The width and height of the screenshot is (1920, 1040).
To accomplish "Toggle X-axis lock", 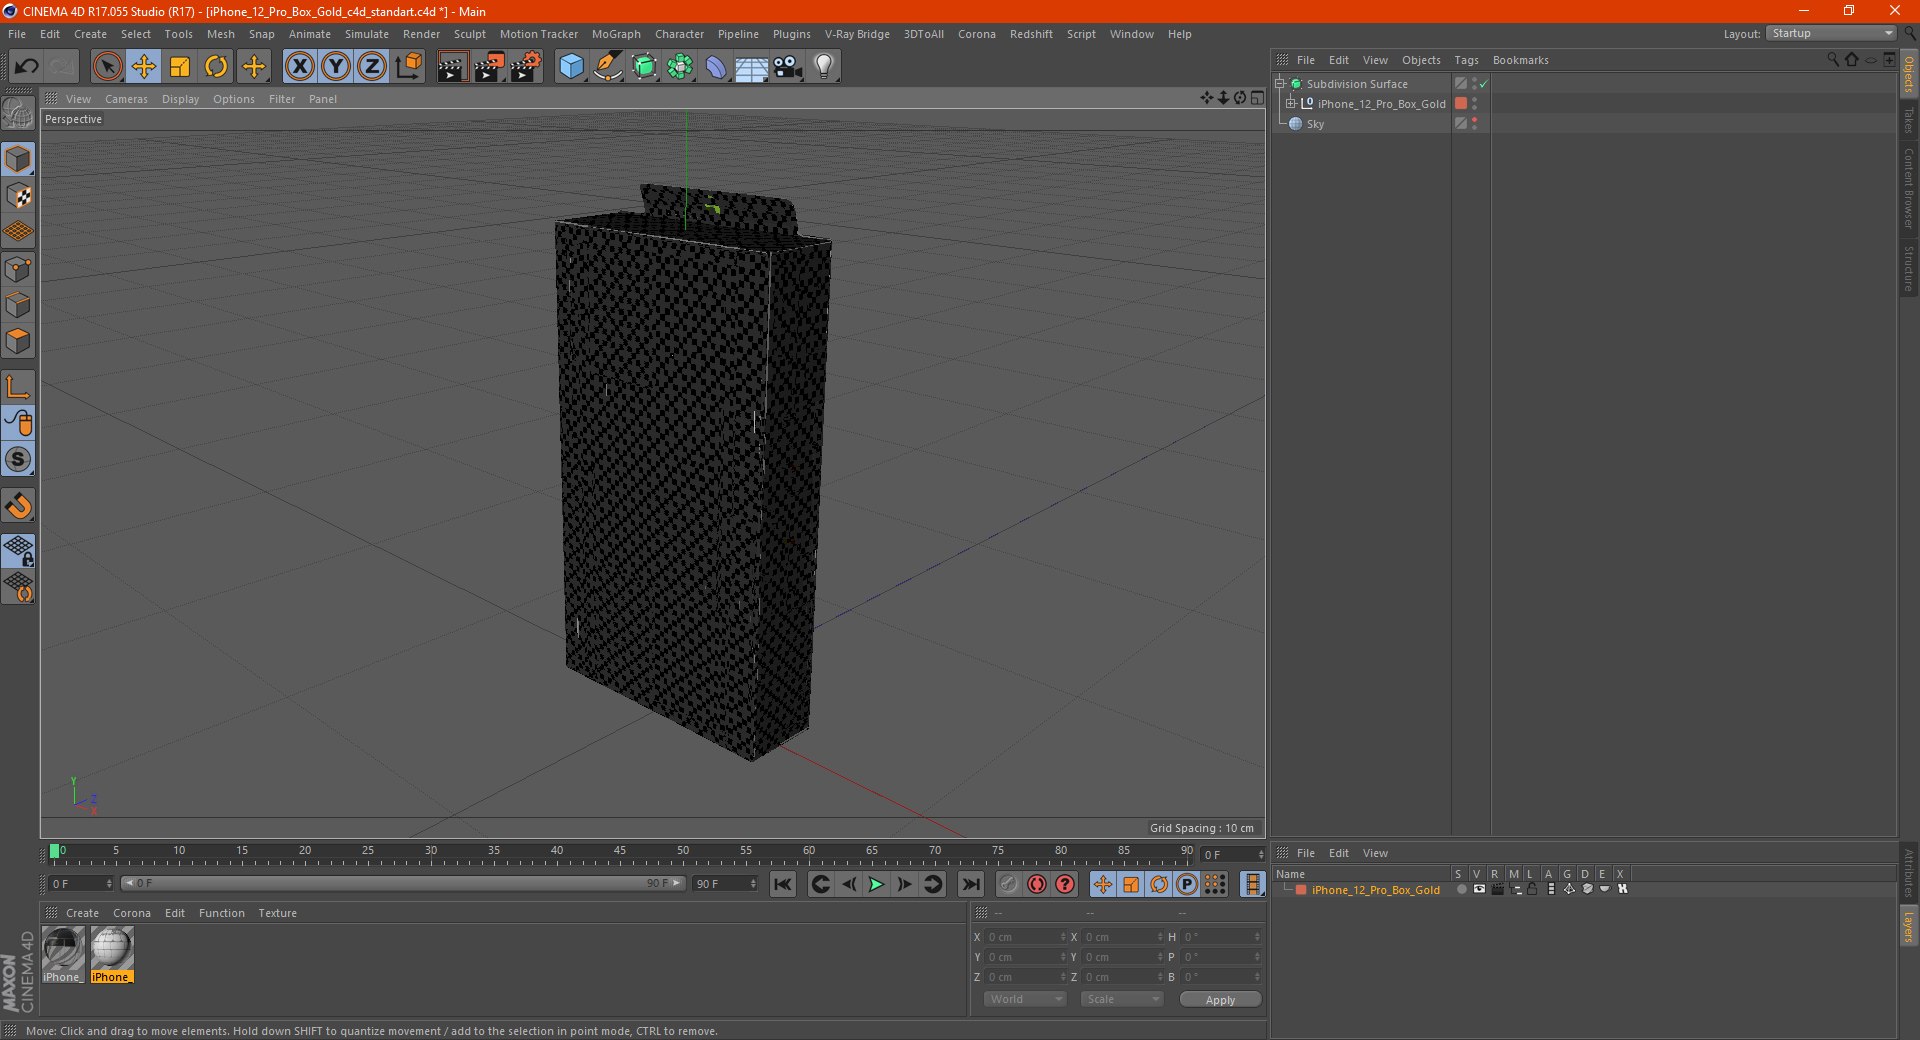I will 299,67.
